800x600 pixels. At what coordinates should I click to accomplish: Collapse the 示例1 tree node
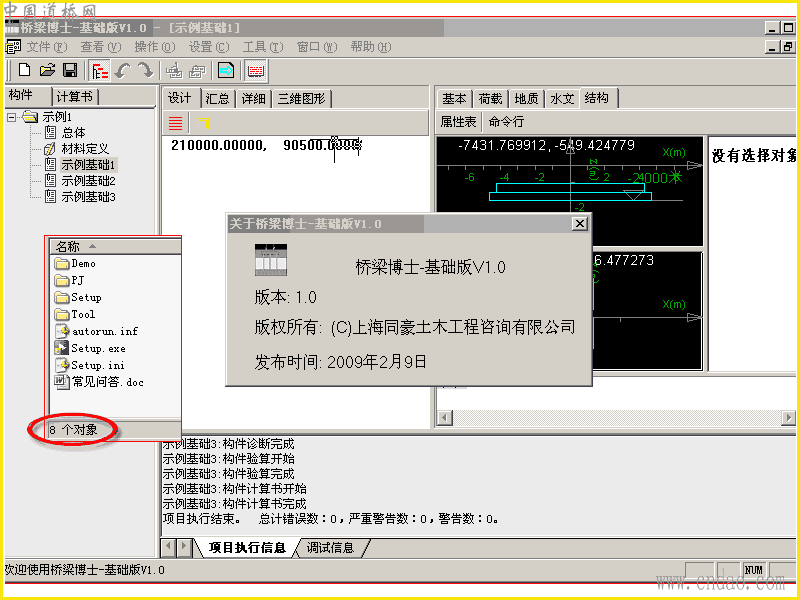11,117
